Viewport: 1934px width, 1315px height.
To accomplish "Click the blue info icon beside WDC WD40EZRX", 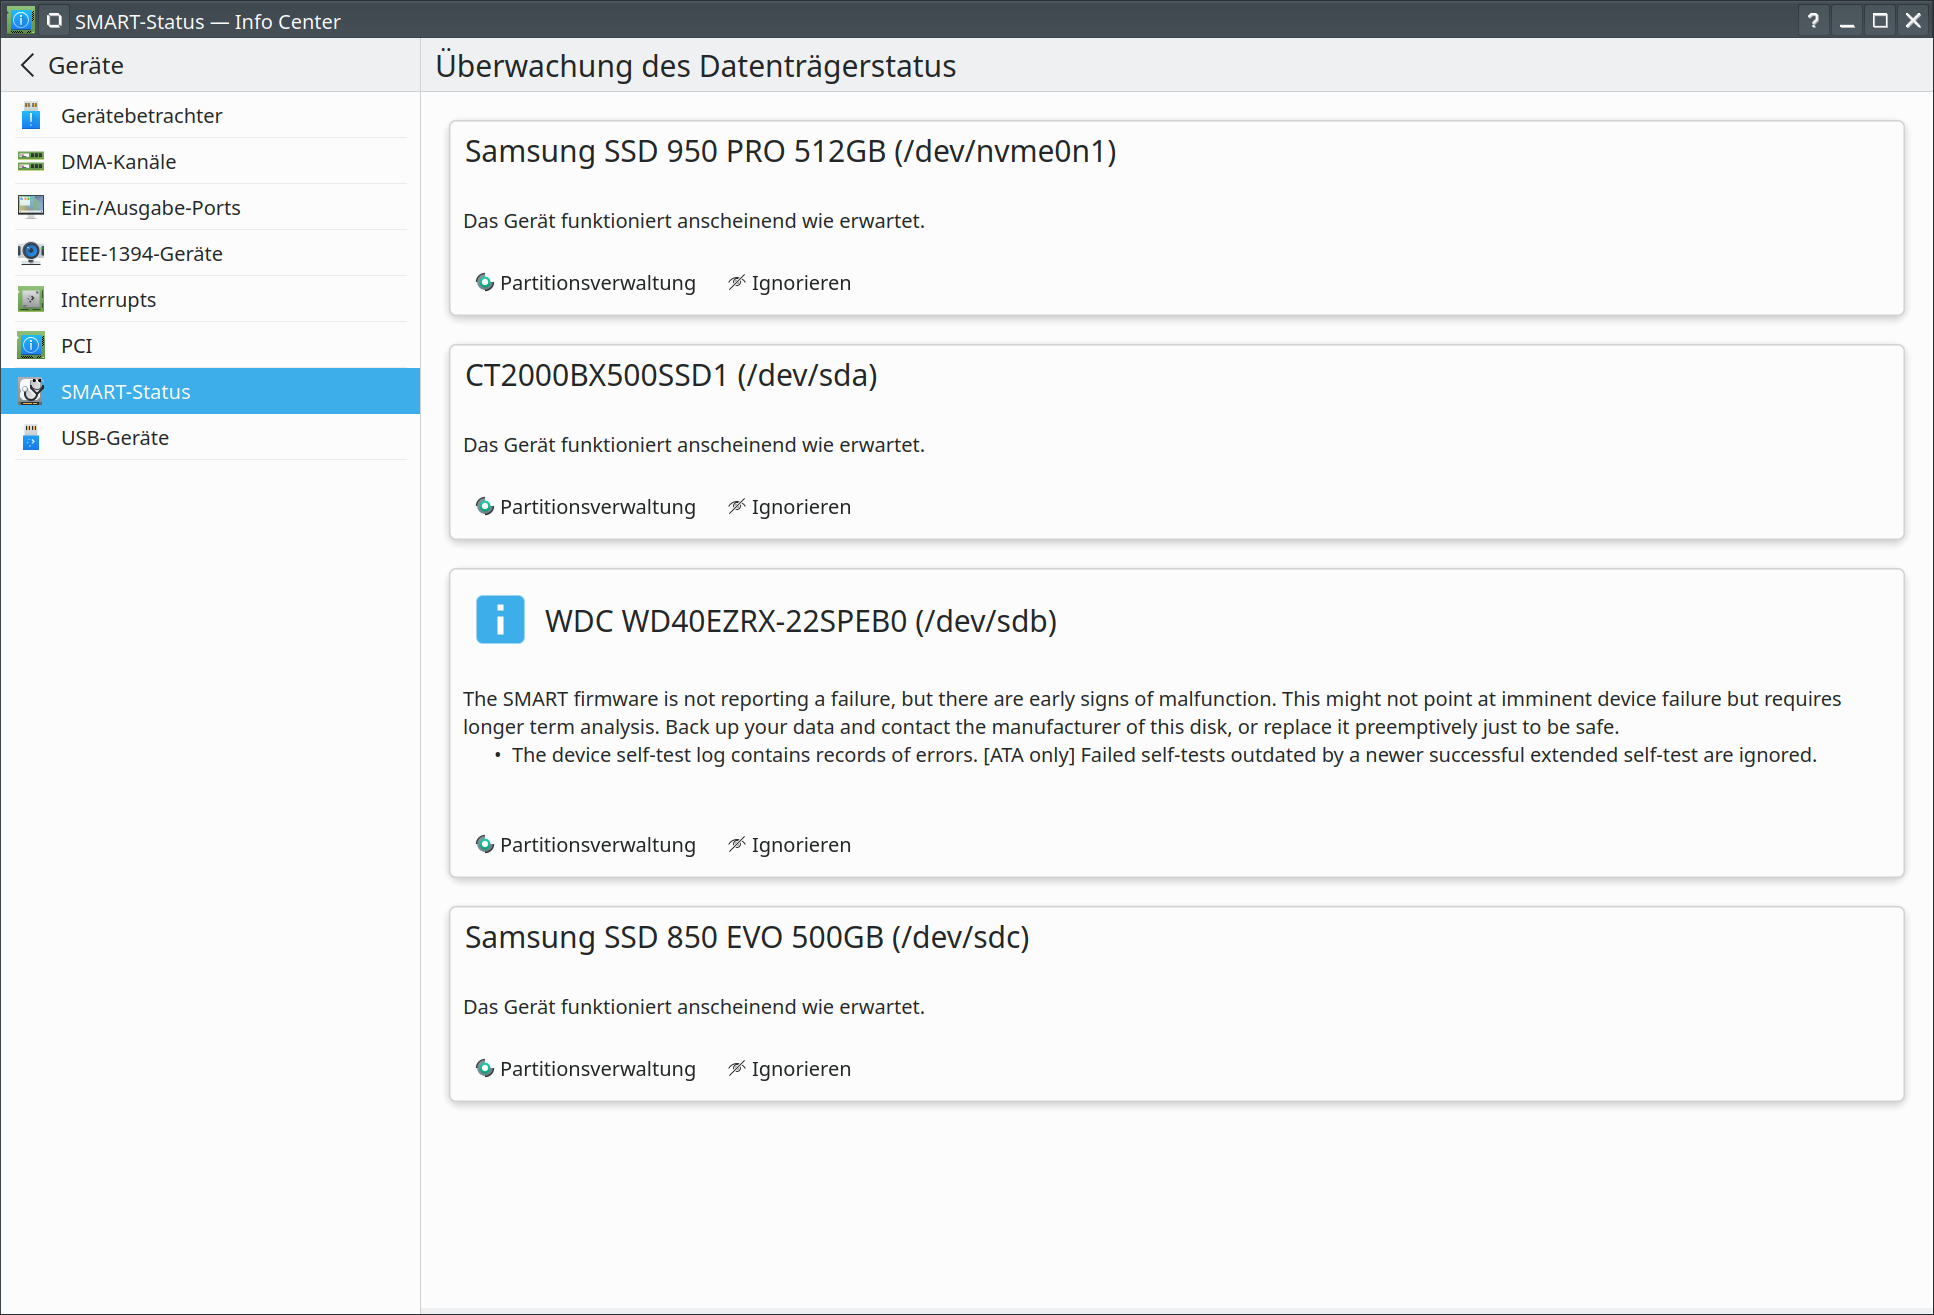I will (500, 620).
